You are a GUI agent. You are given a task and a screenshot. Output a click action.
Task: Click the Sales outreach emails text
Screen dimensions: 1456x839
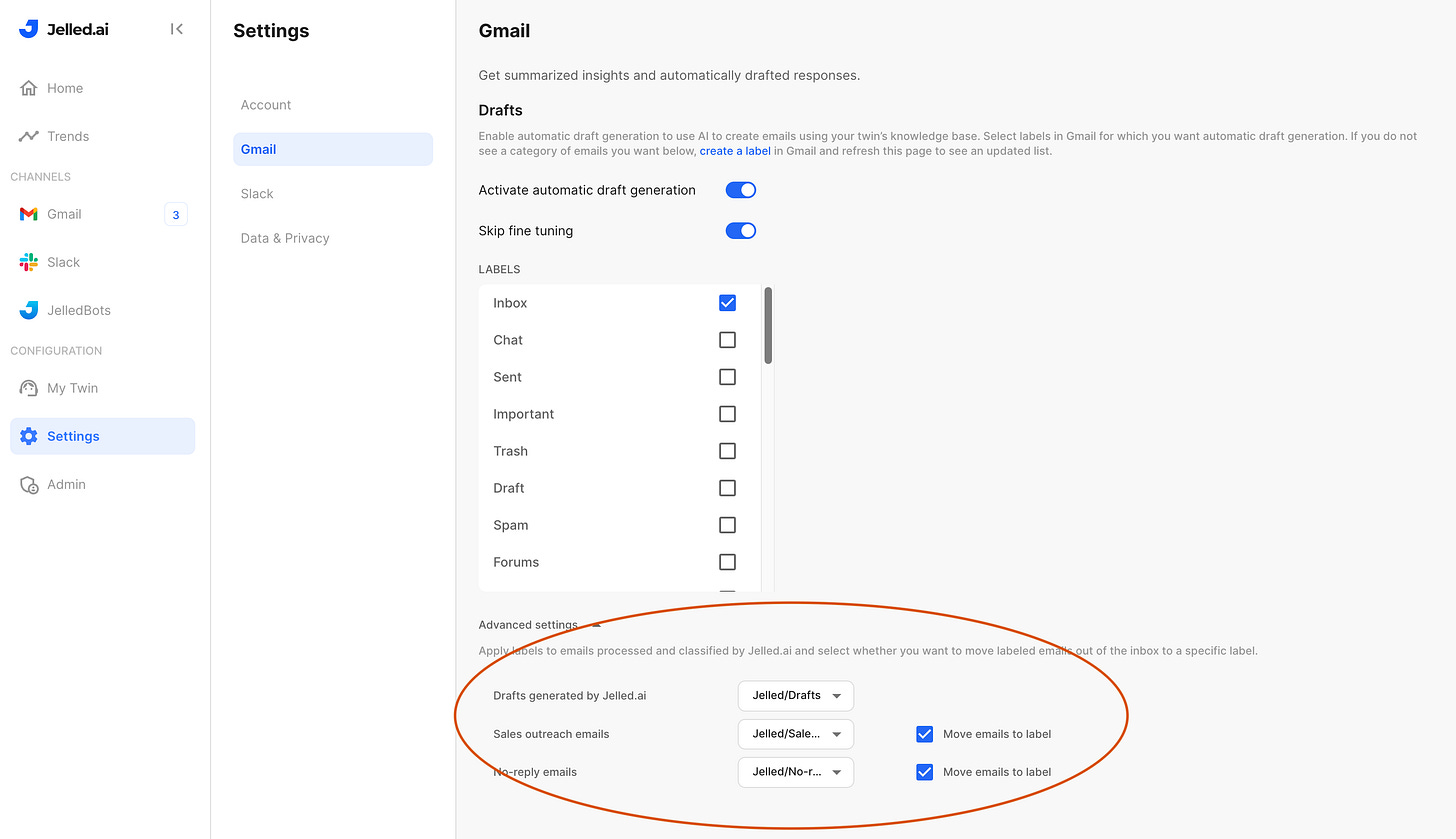click(551, 734)
